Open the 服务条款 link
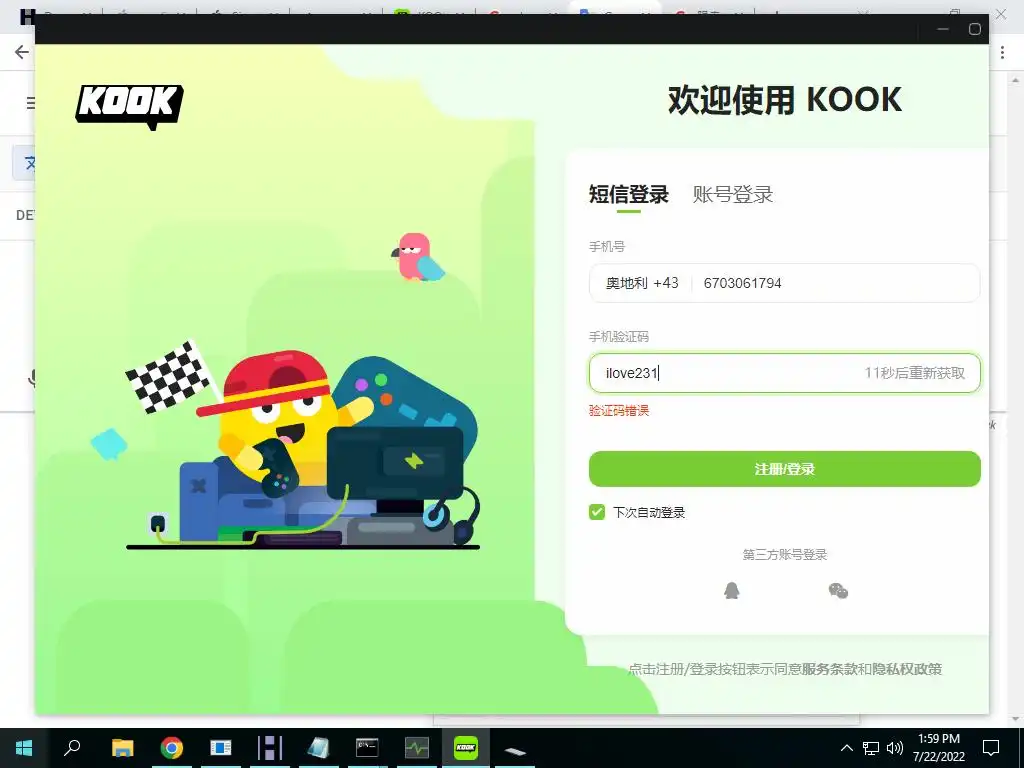 point(829,669)
